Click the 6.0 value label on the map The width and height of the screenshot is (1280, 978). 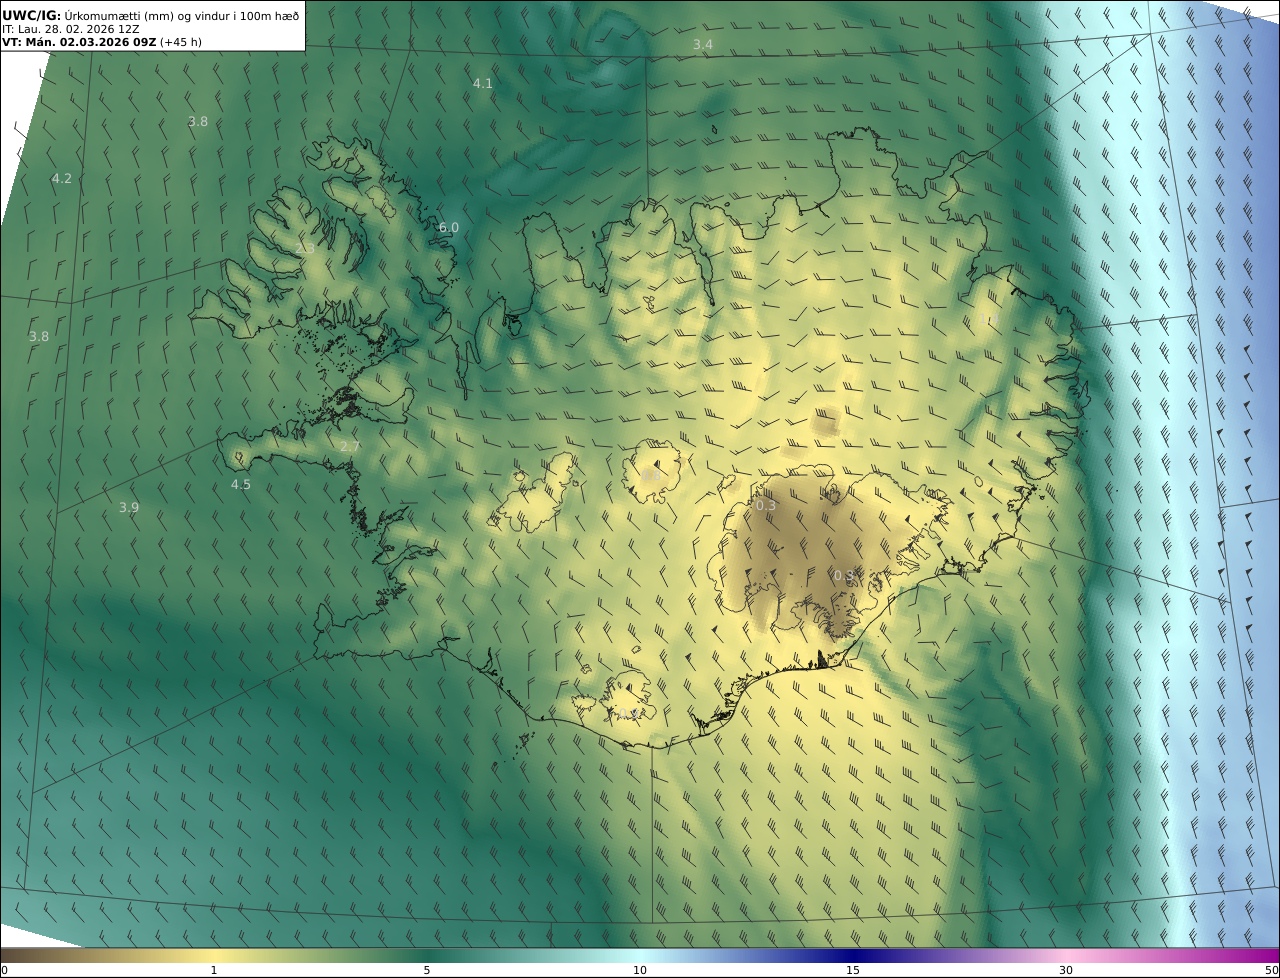pyautogui.click(x=449, y=228)
